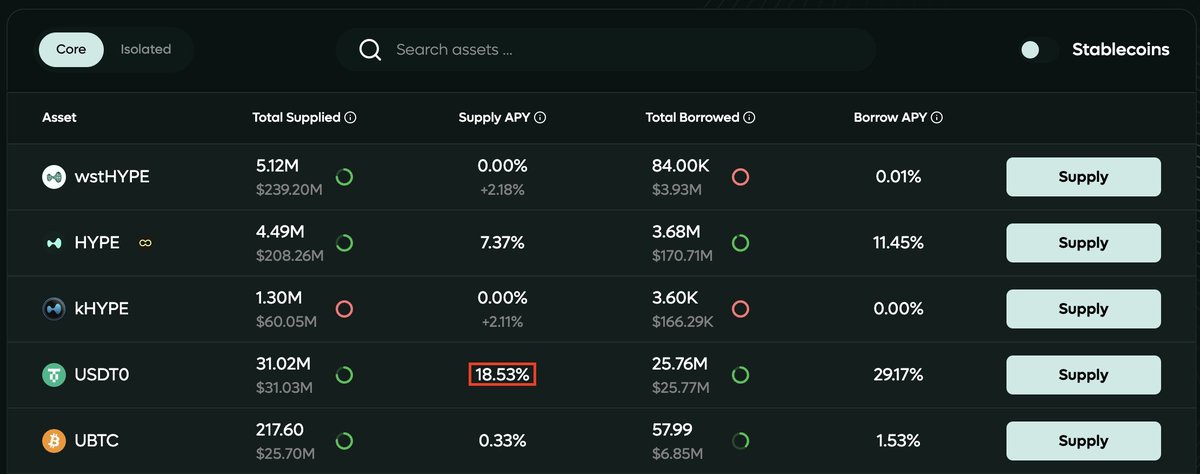Viewport: 1200px width, 474px height.
Task: Click the 57.99 UBTC total borrowed
Action: point(672,429)
